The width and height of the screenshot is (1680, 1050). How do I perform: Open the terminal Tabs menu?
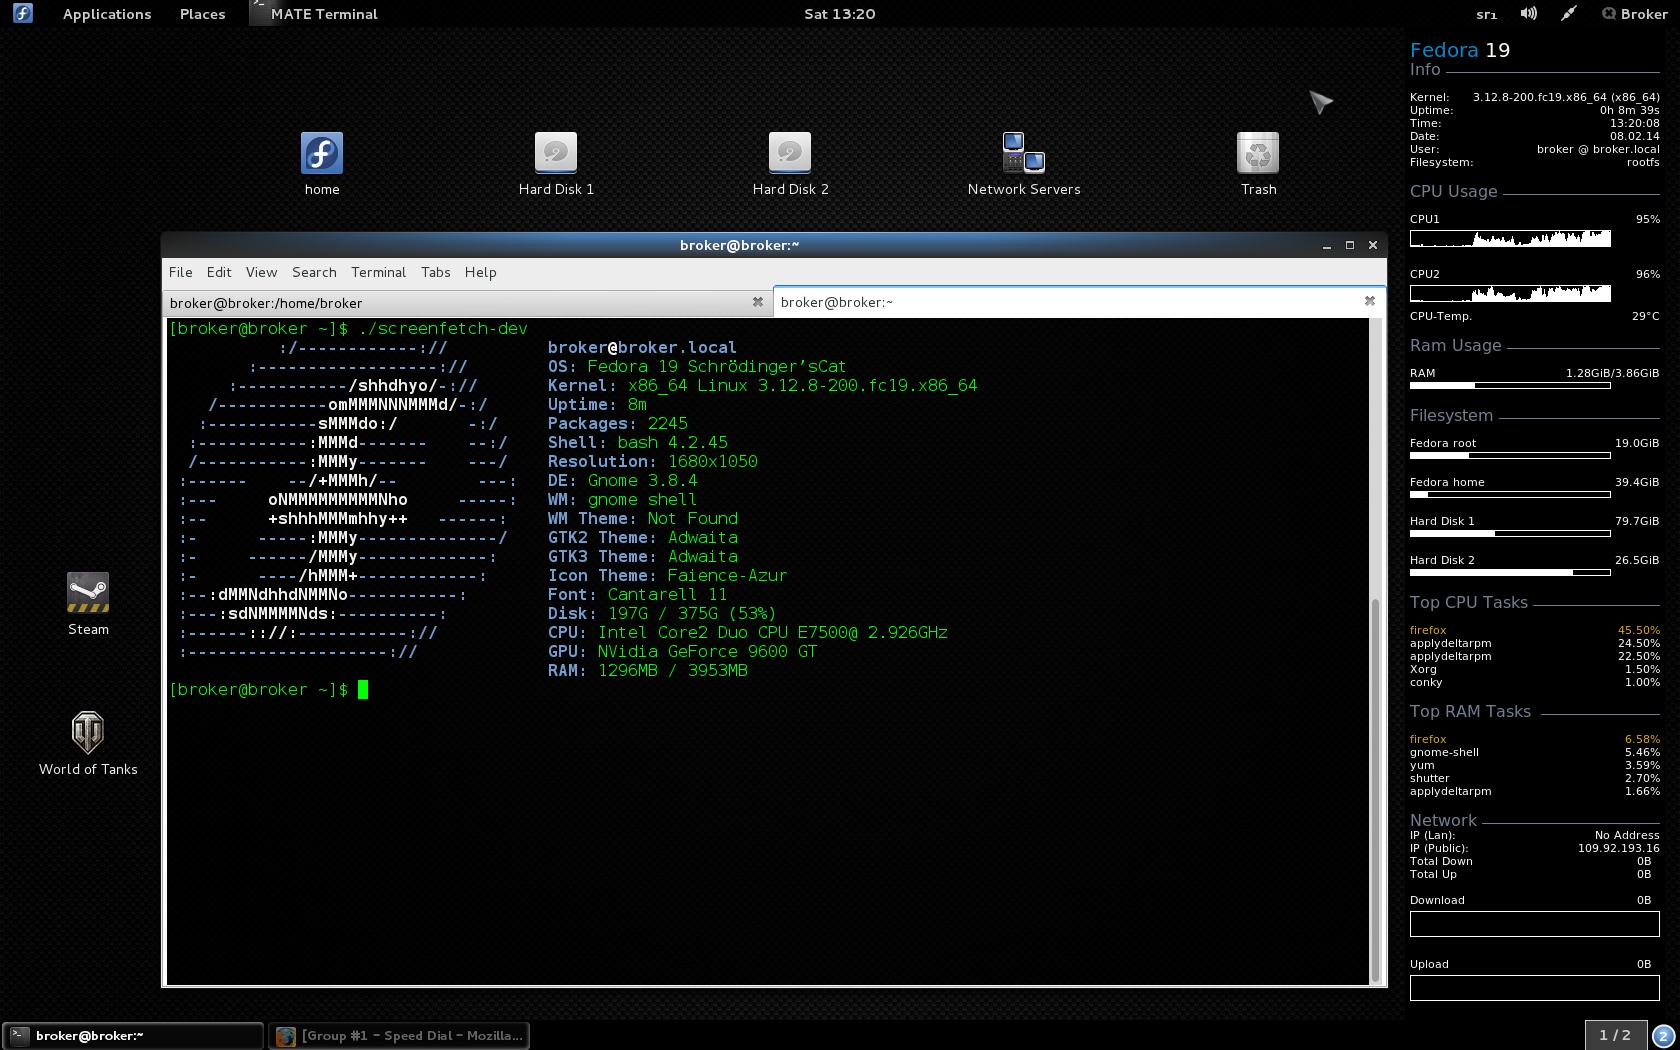[x=435, y=272]
